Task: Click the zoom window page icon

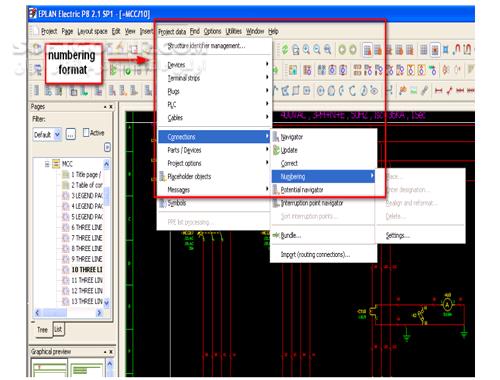Action: click(296, 50)
